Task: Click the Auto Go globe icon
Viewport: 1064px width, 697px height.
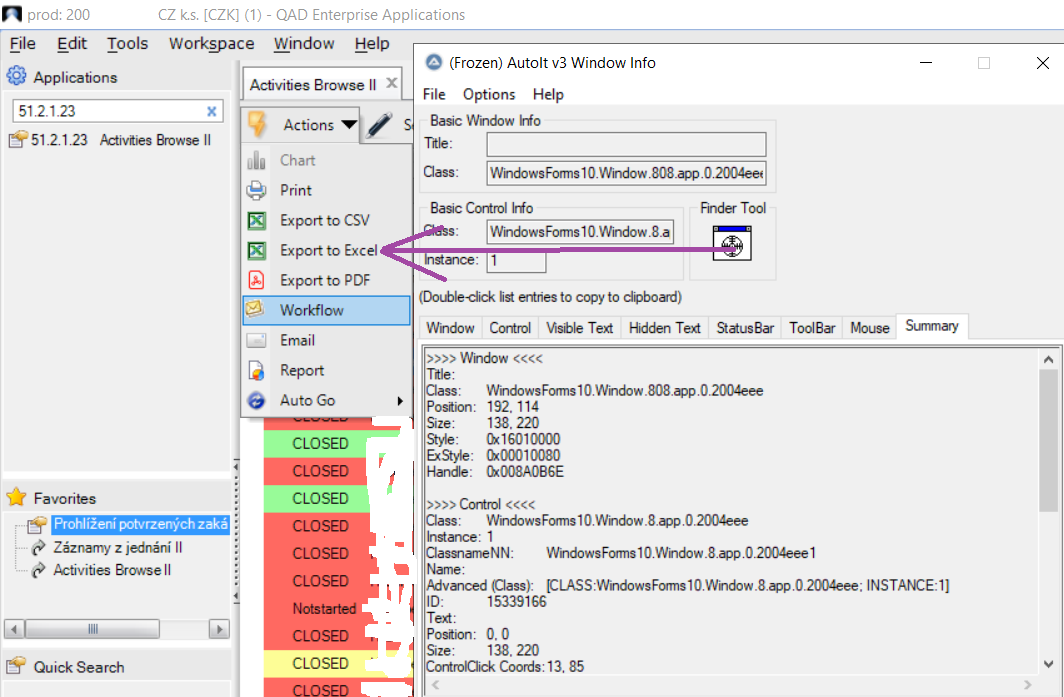Action: click(256, 400)
